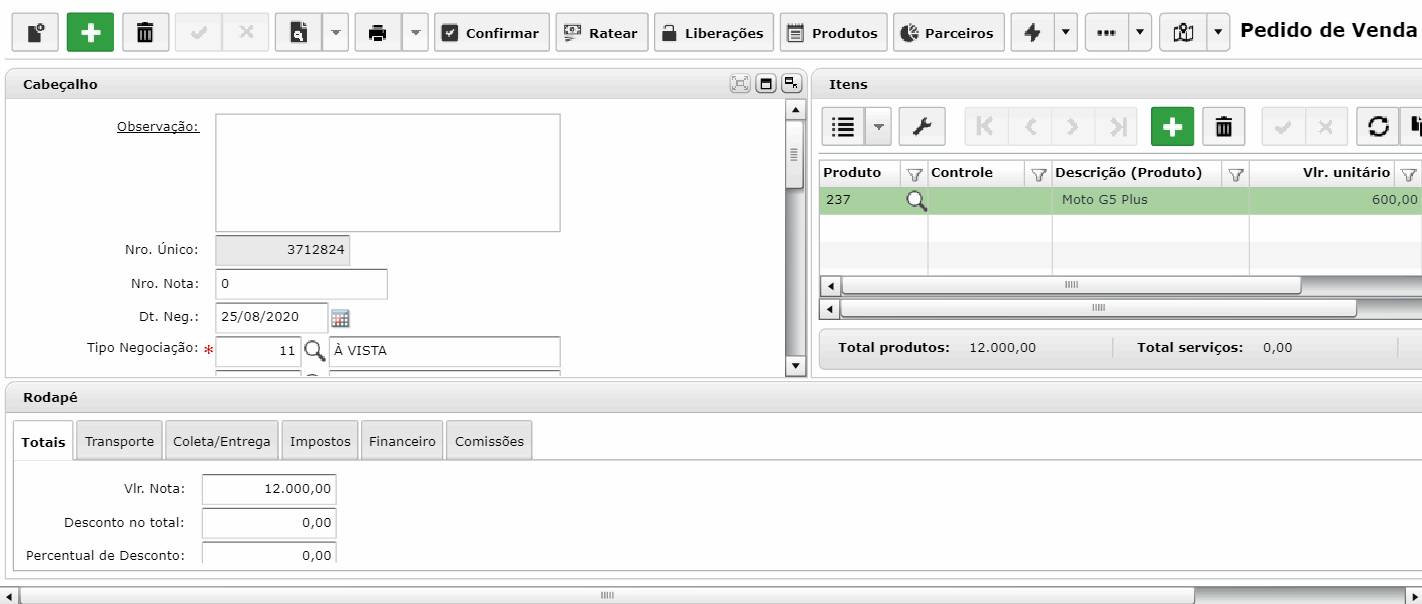This screenshot has width=1422, height=604.
Task: Select the Moto G5 Plus cell
Action: (1150, 200)
